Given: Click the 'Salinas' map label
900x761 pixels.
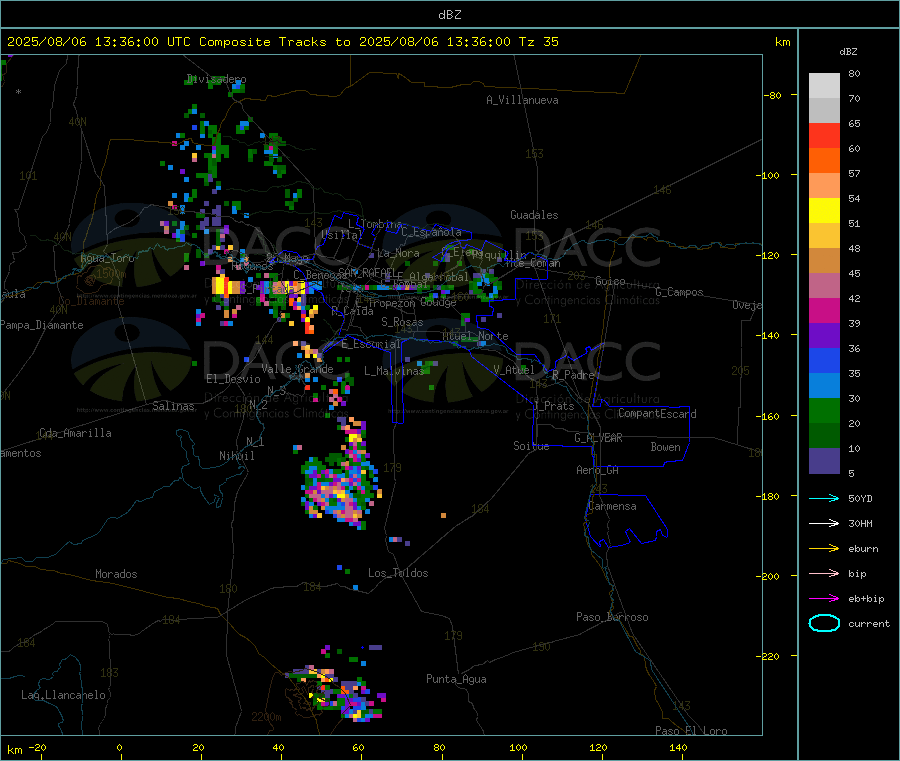Looking at the screenshot, I should 173,406.
